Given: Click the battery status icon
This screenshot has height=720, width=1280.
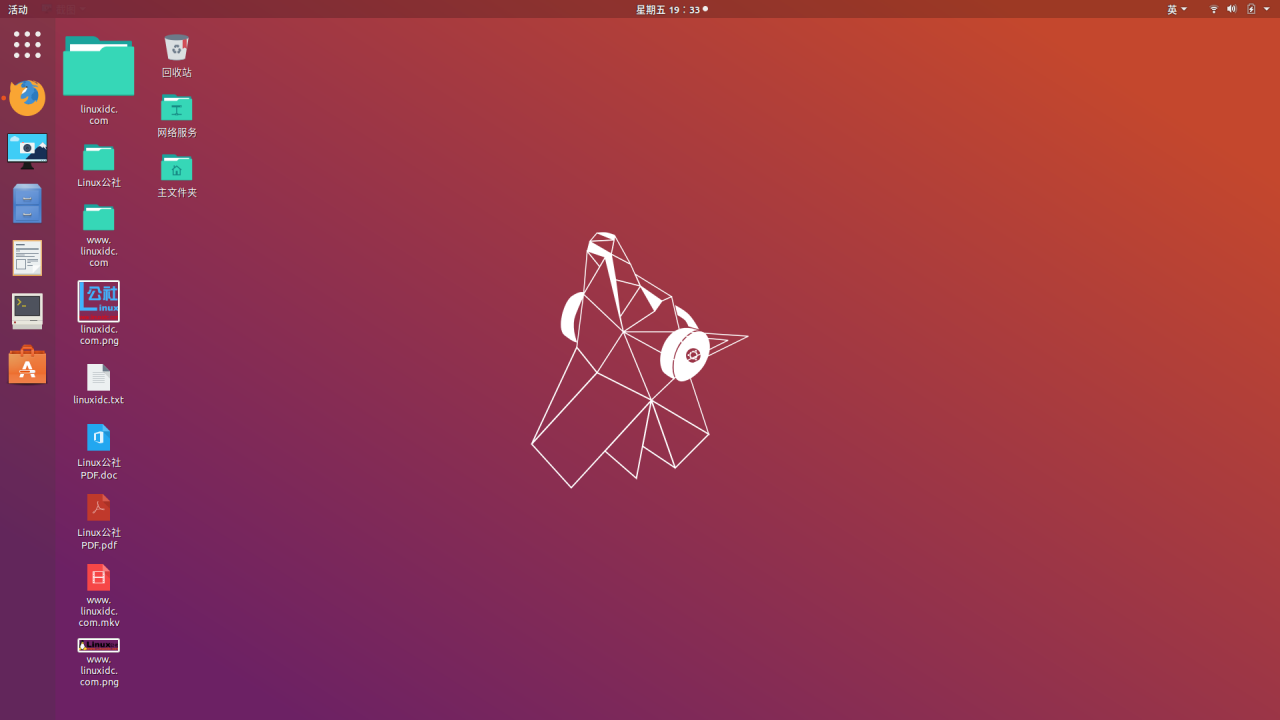Looking at the screenshot, I should click(x=1251, y=9).
